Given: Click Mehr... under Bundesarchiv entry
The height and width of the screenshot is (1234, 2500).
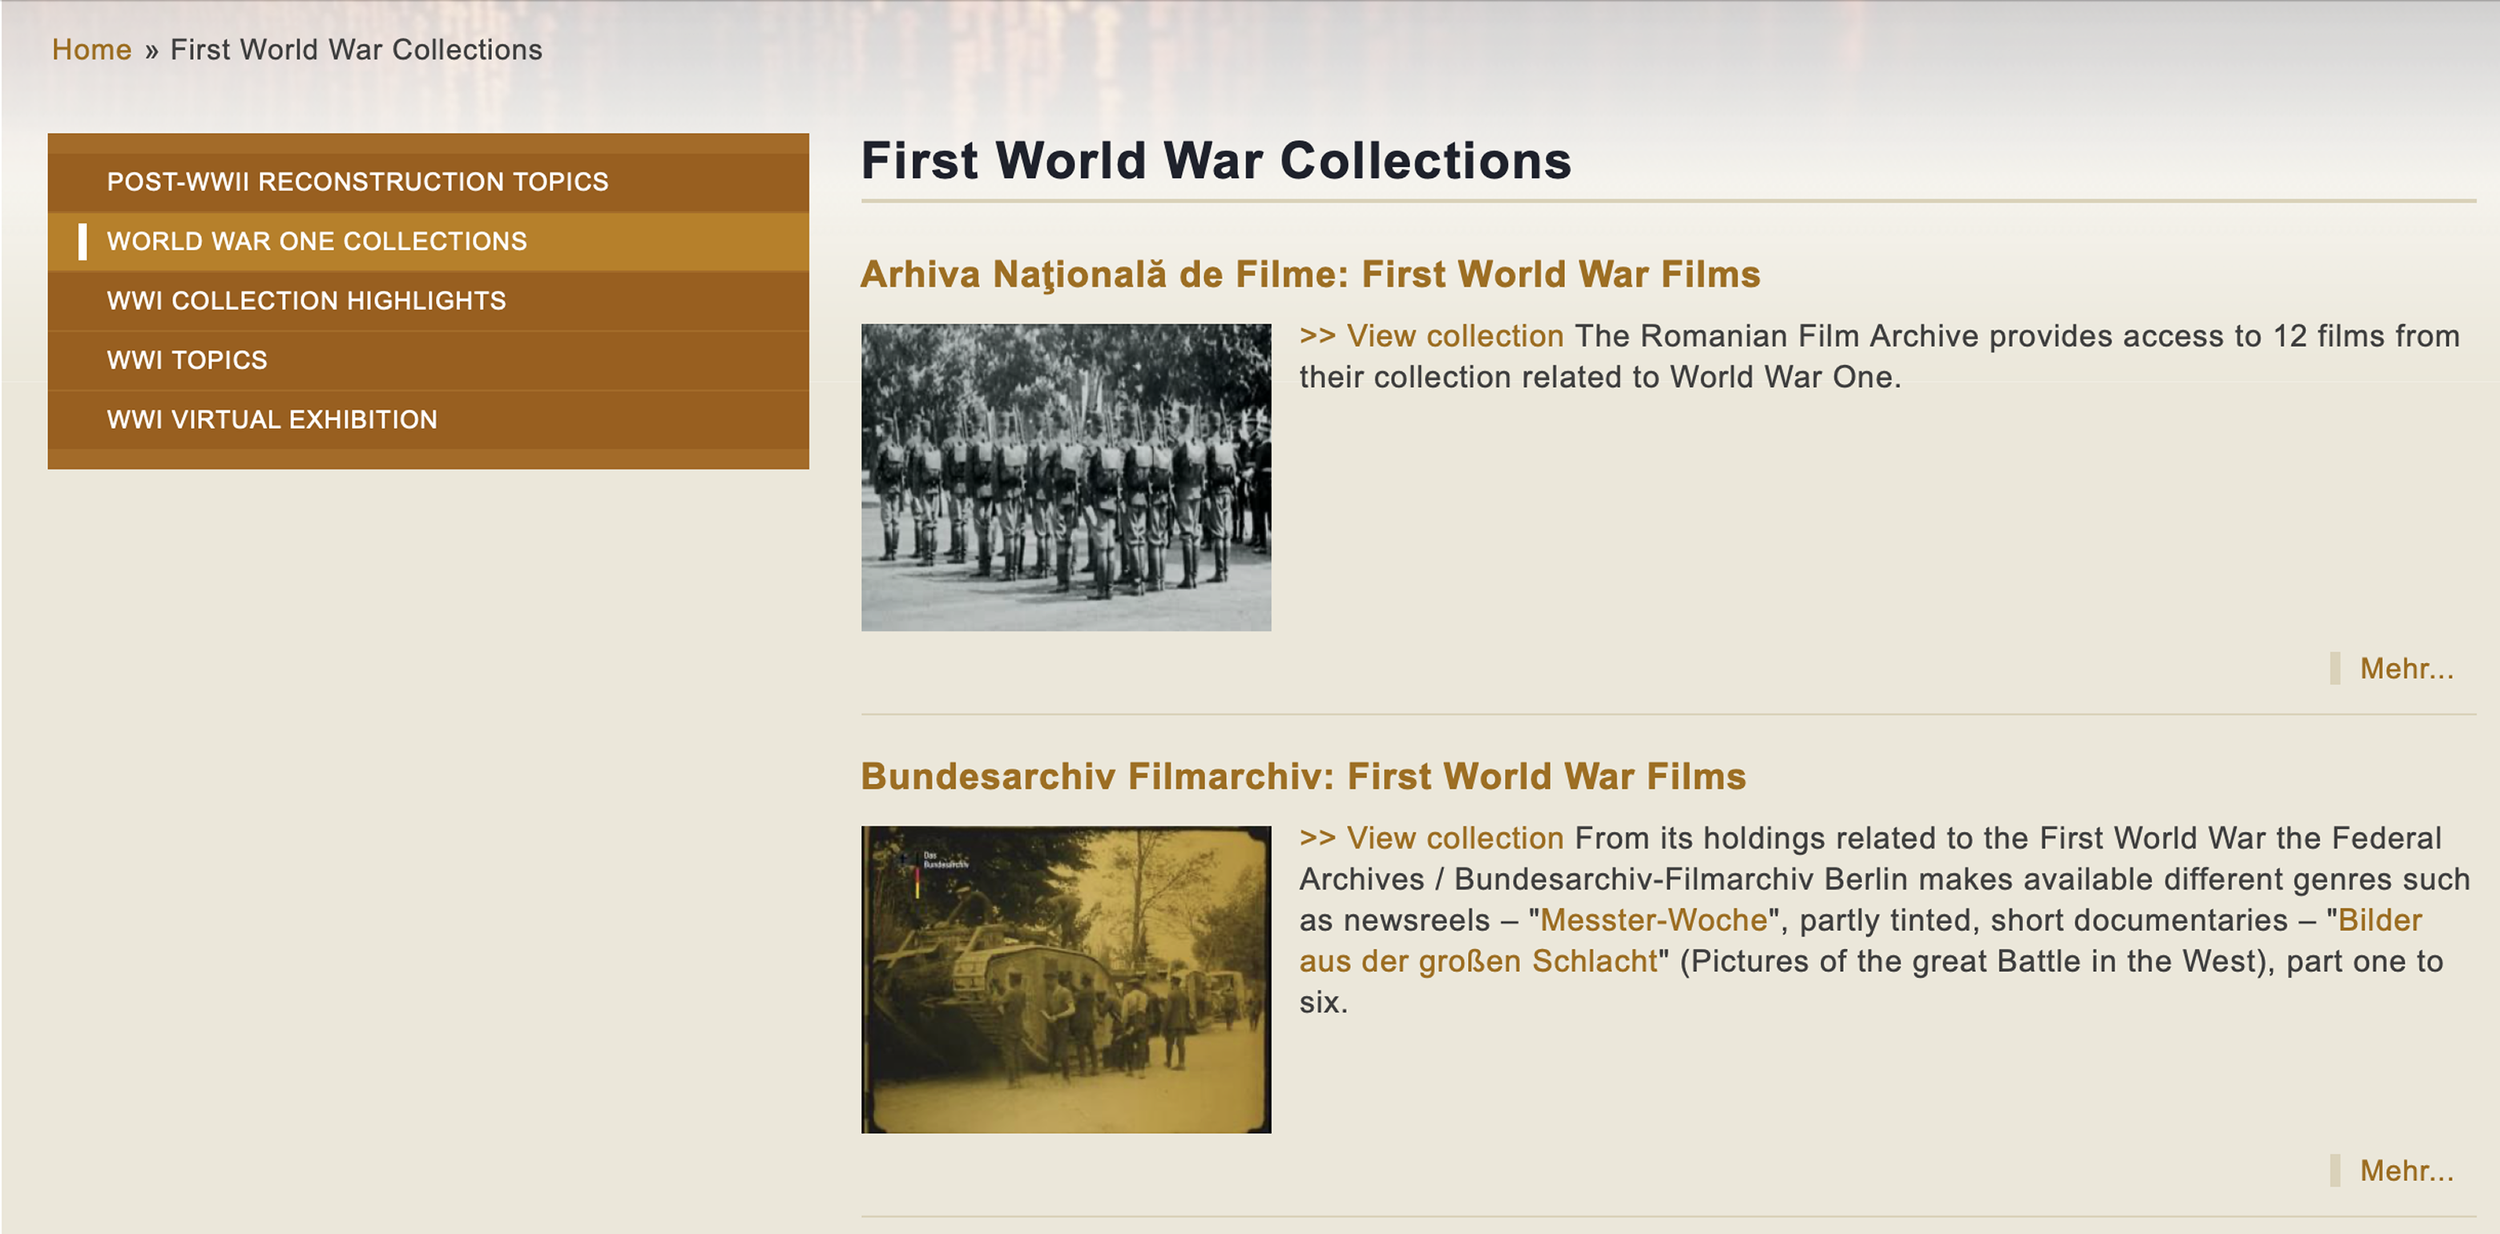Looking at the screenshot, I should point(2406,1171).
